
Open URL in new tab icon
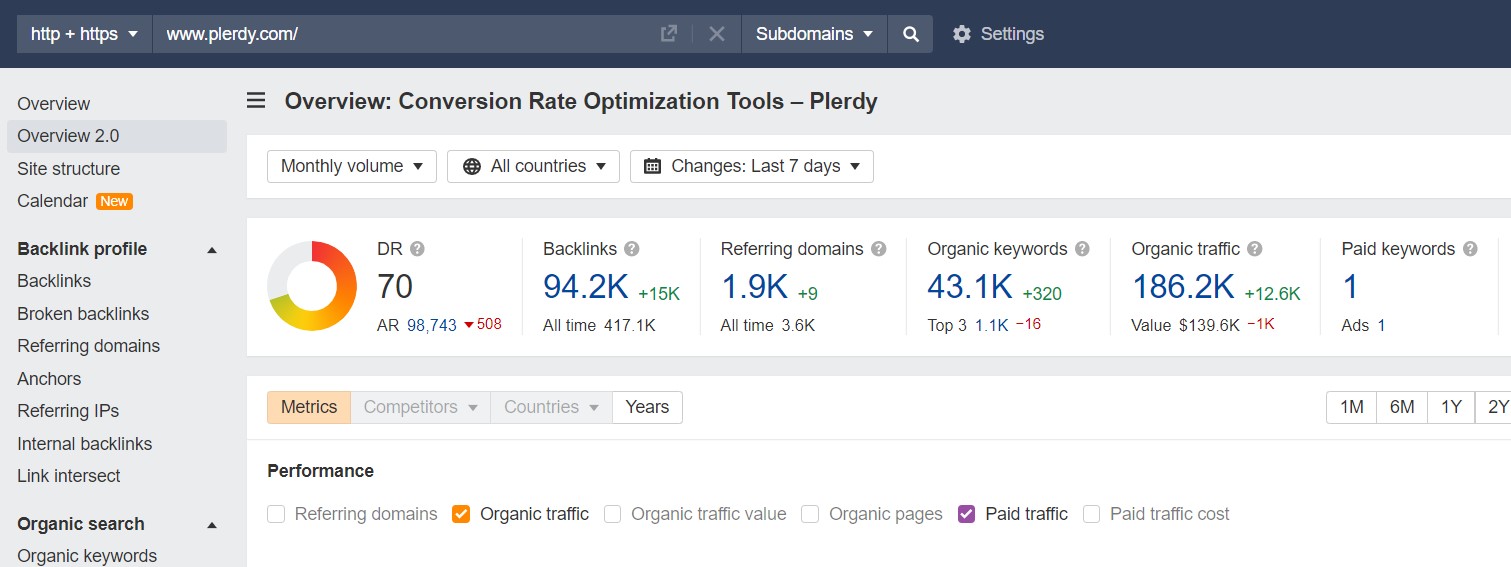669,34
